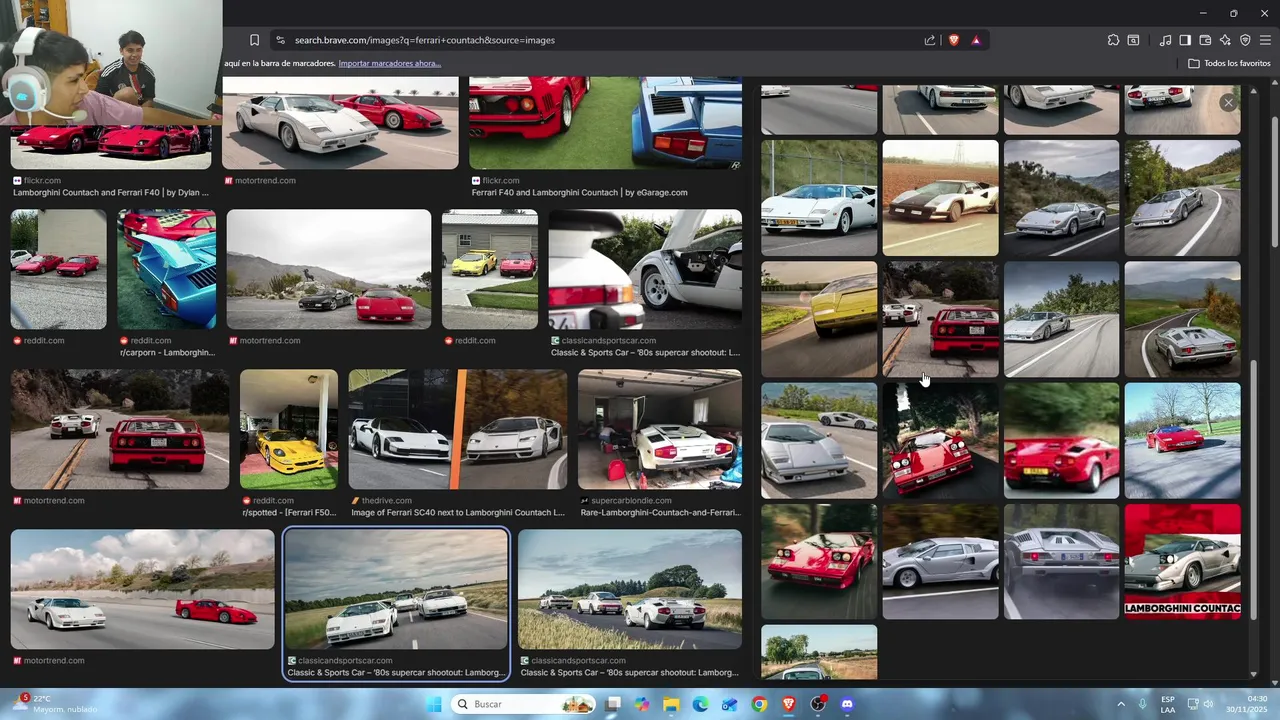Select the highlighted Classic & Sports Car thumbnail

(396, 590)
